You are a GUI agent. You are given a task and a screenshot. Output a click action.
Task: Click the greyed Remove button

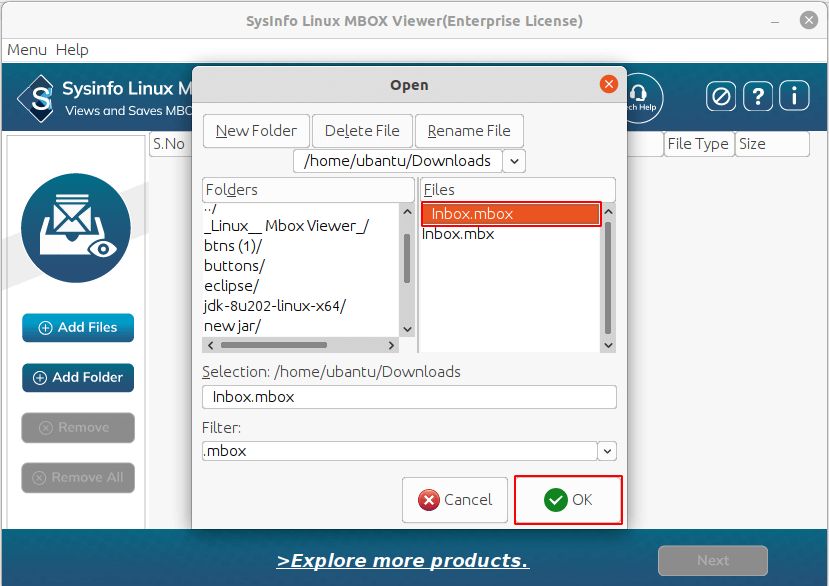[x=78, y=427]
